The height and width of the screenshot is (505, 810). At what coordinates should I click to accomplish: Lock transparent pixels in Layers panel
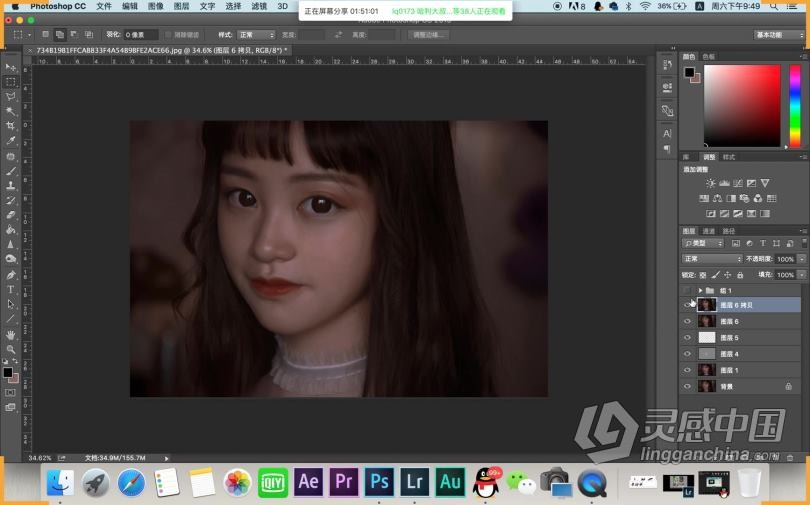click(703, 275)
